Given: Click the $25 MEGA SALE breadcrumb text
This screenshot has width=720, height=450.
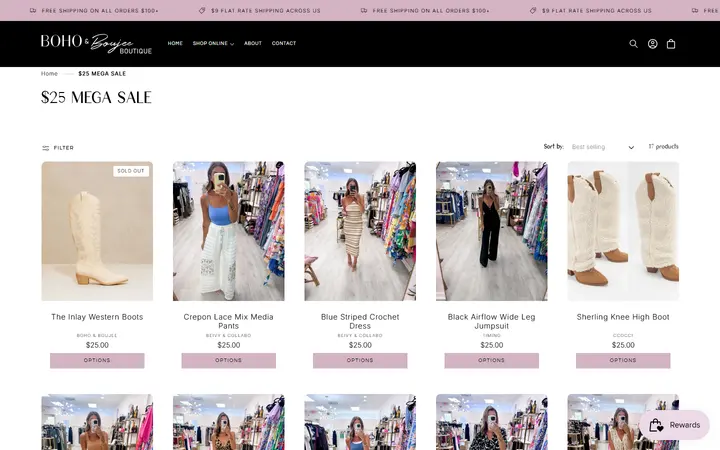Looking at the screenshot, I should pos(102,73).
